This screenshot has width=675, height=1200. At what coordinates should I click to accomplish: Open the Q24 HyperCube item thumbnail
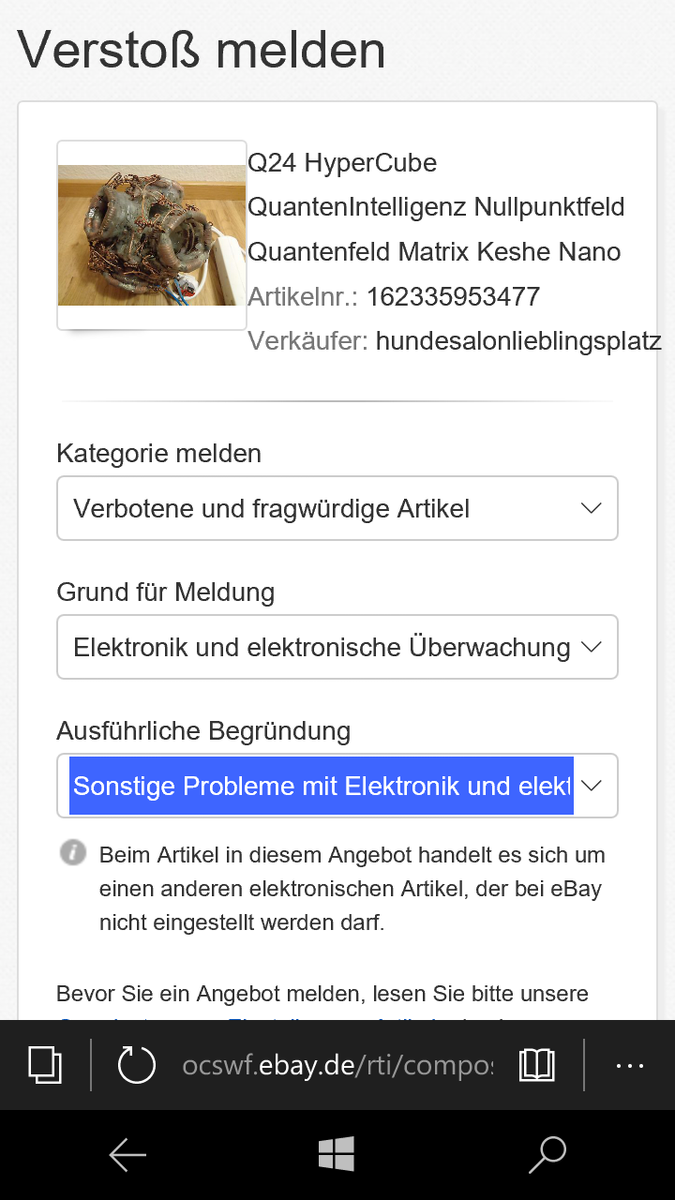pos(152,235)
